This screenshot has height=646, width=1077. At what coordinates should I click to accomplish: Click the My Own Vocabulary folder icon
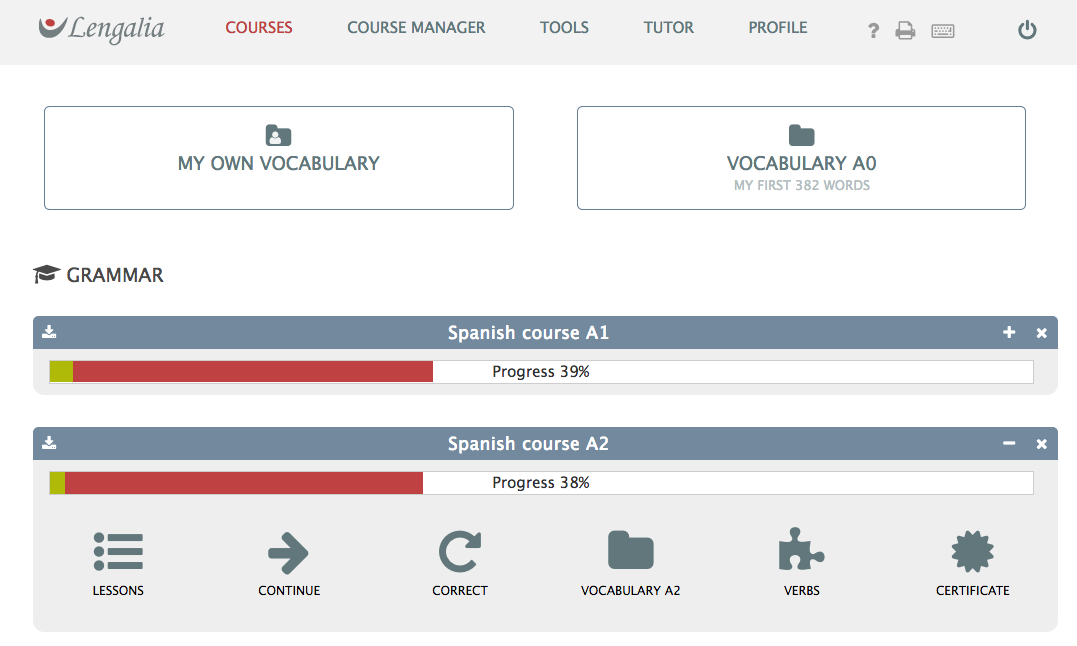coord(278,135)
